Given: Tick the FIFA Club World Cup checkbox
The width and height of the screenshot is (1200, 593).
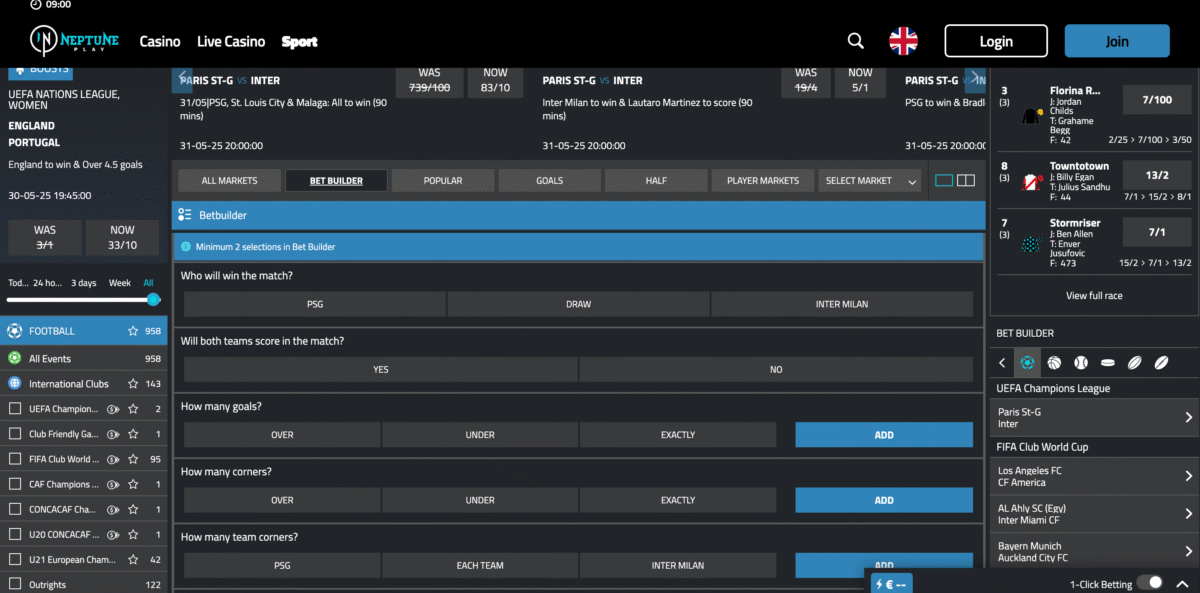Looking at the screenshot, I should 14,459.
